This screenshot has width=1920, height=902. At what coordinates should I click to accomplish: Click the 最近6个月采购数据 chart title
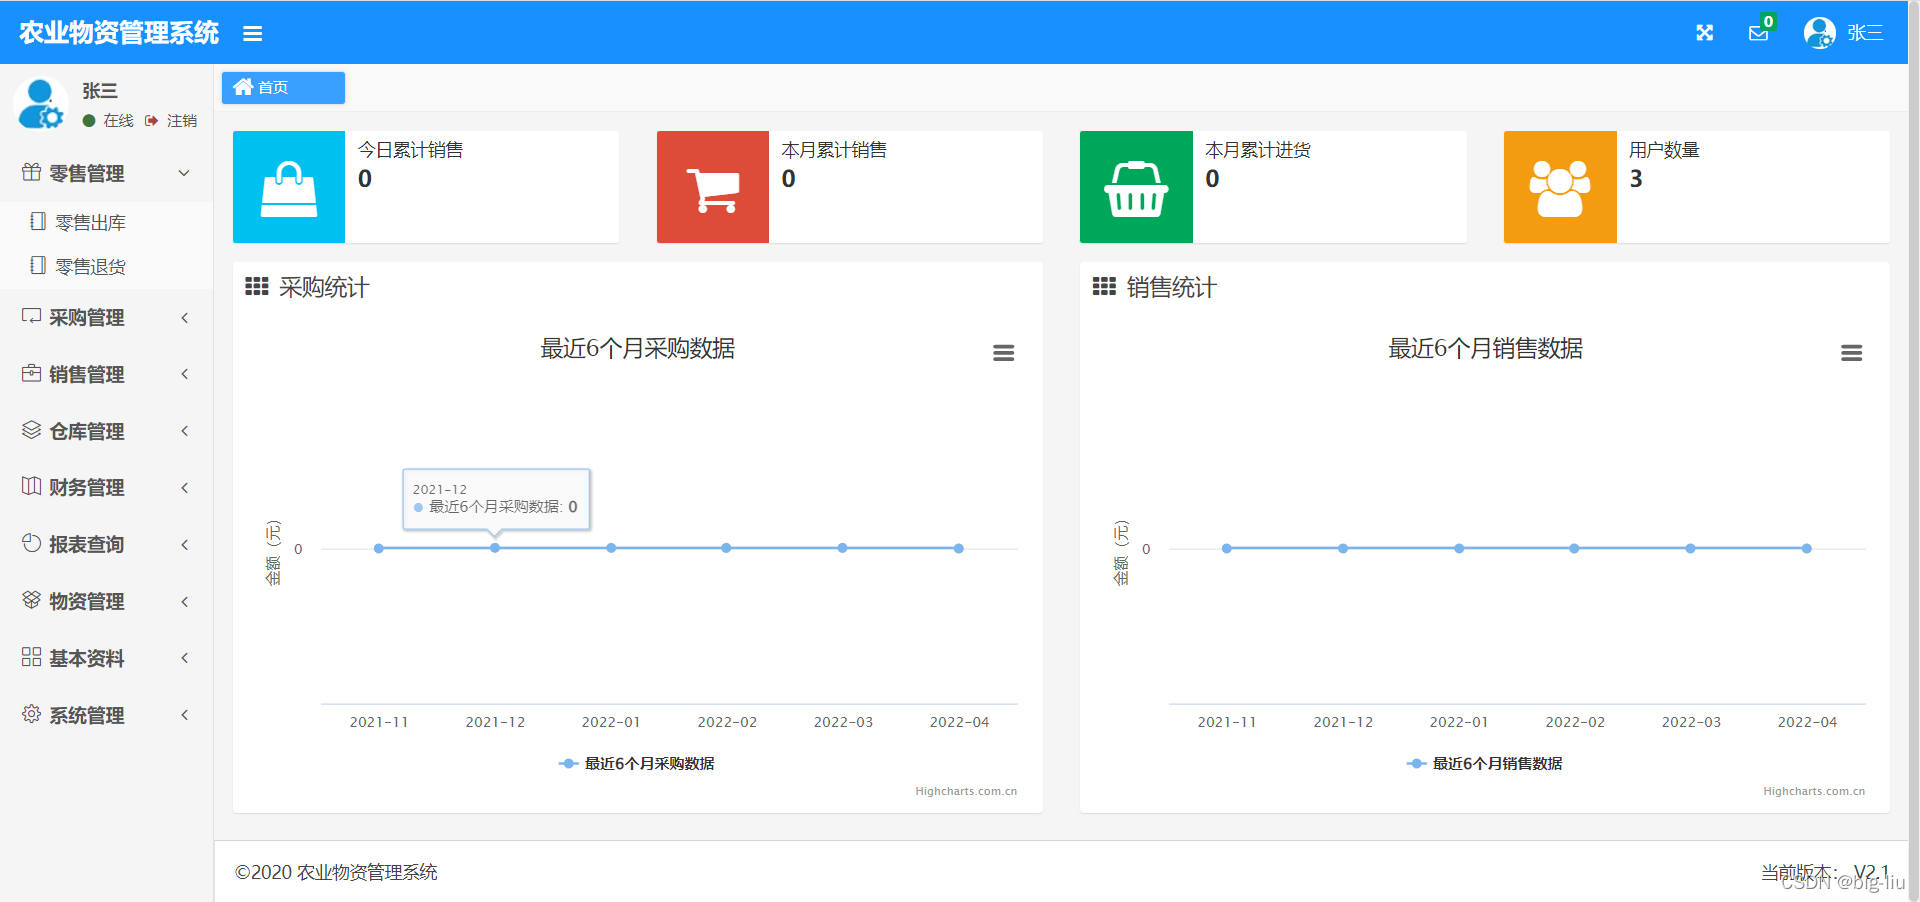638,348
